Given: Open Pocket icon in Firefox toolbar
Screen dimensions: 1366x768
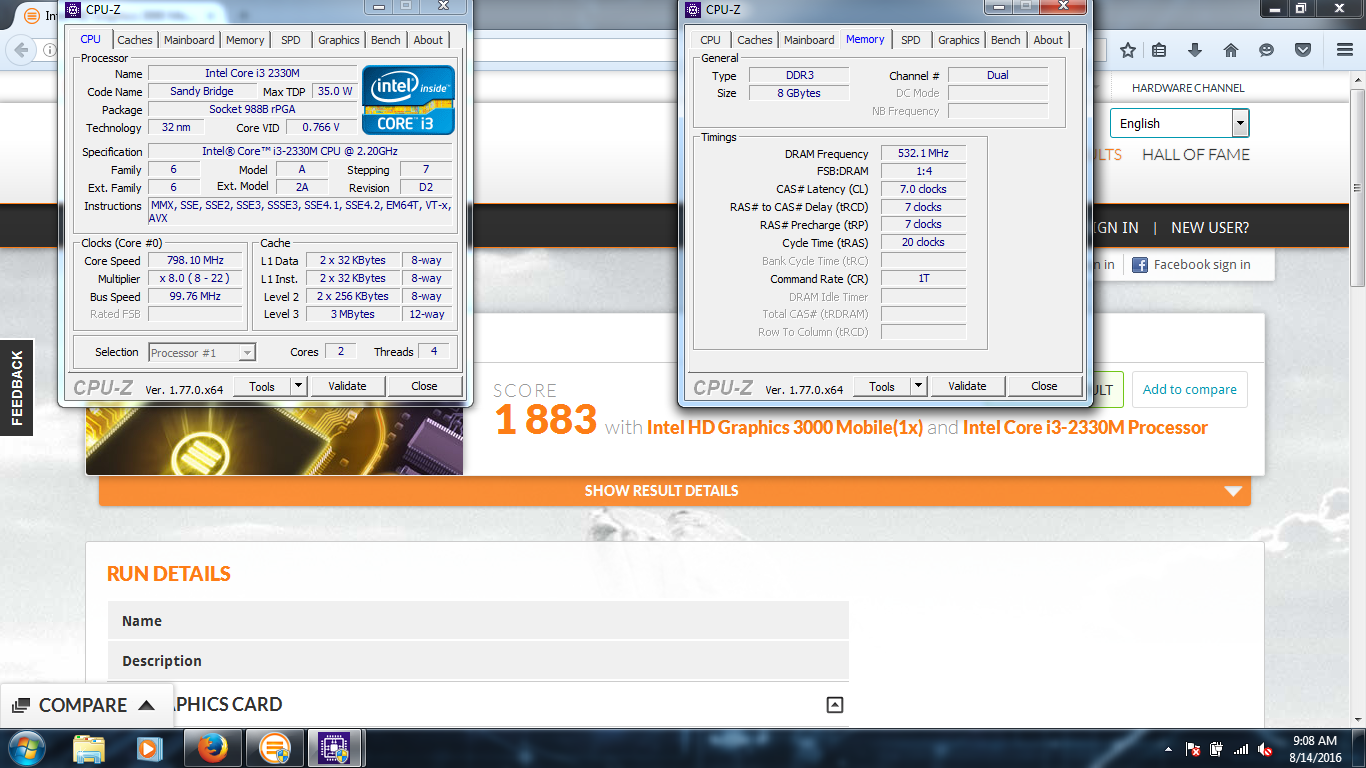Looking at the screenshot, I should [x=1303, y=50].
